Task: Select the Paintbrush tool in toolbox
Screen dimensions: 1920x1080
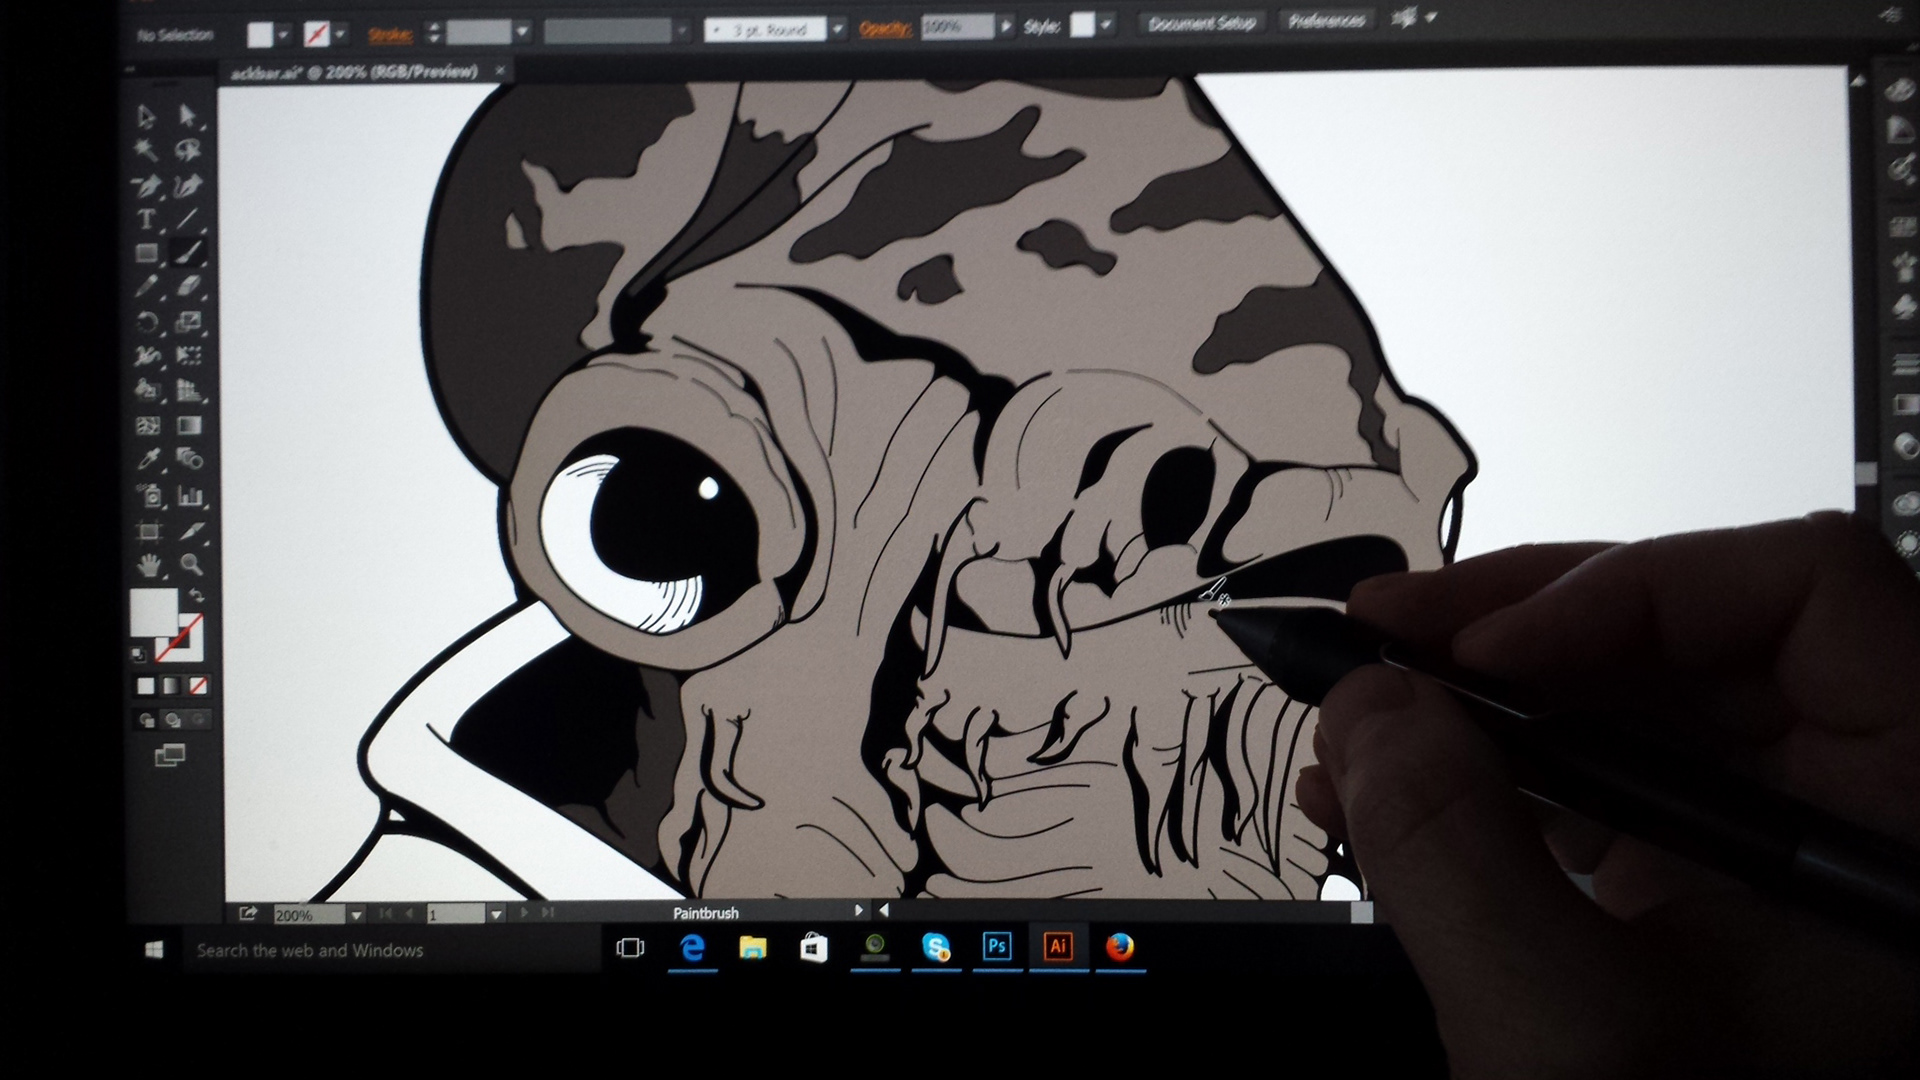Action: 188,253
